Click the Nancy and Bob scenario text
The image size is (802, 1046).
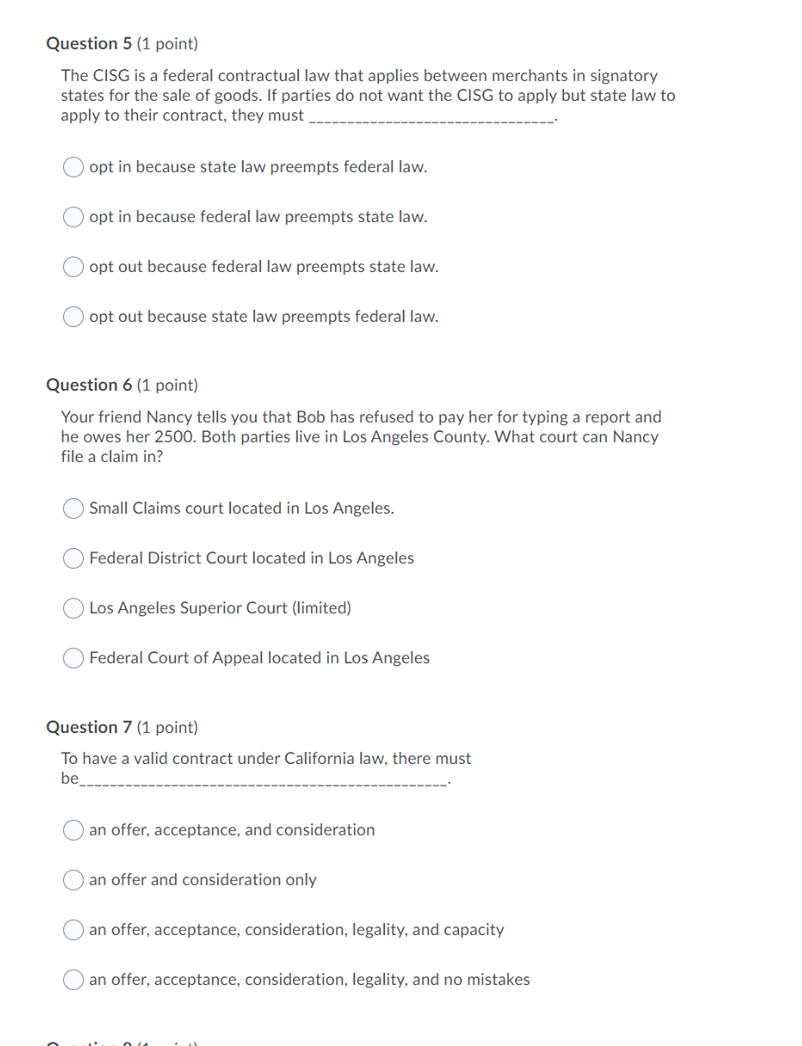click(x=360, y=436)
